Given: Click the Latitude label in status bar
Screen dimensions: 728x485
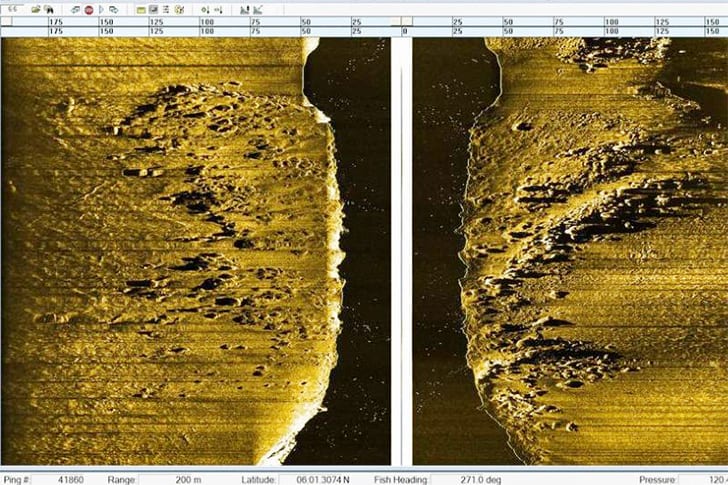Looking at the screenshot, I should [x=259, y=479].
